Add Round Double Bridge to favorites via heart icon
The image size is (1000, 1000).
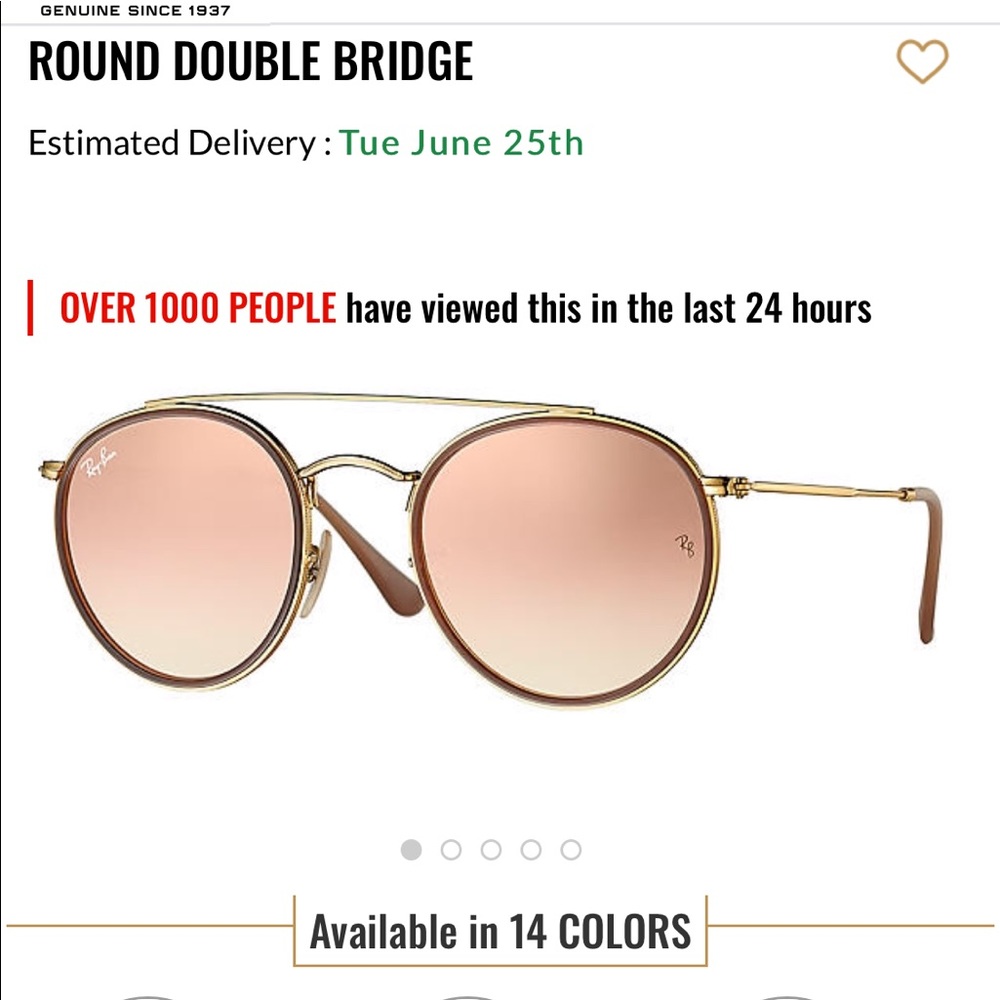921,63
